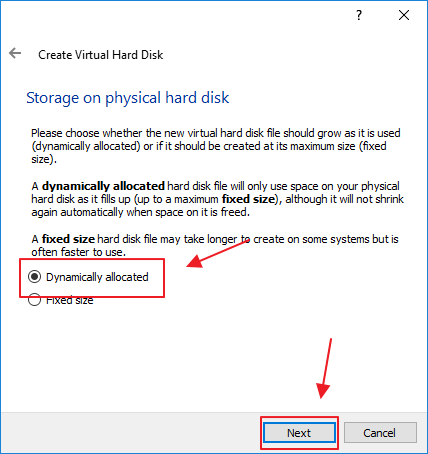
Task: Click bold dynamically allocated in the second paragraph
Action: (103, 186)
